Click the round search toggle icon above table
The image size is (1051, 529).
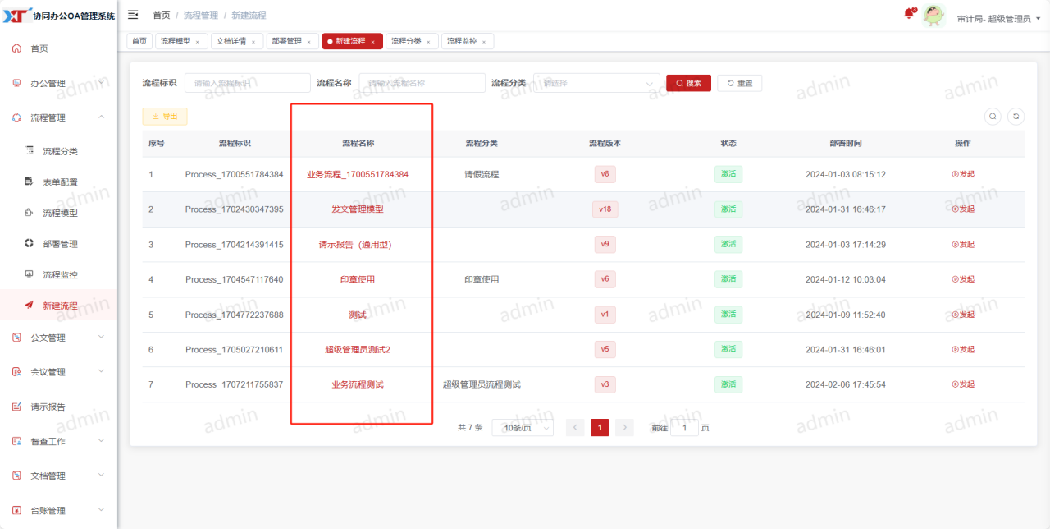pos(993,116)
